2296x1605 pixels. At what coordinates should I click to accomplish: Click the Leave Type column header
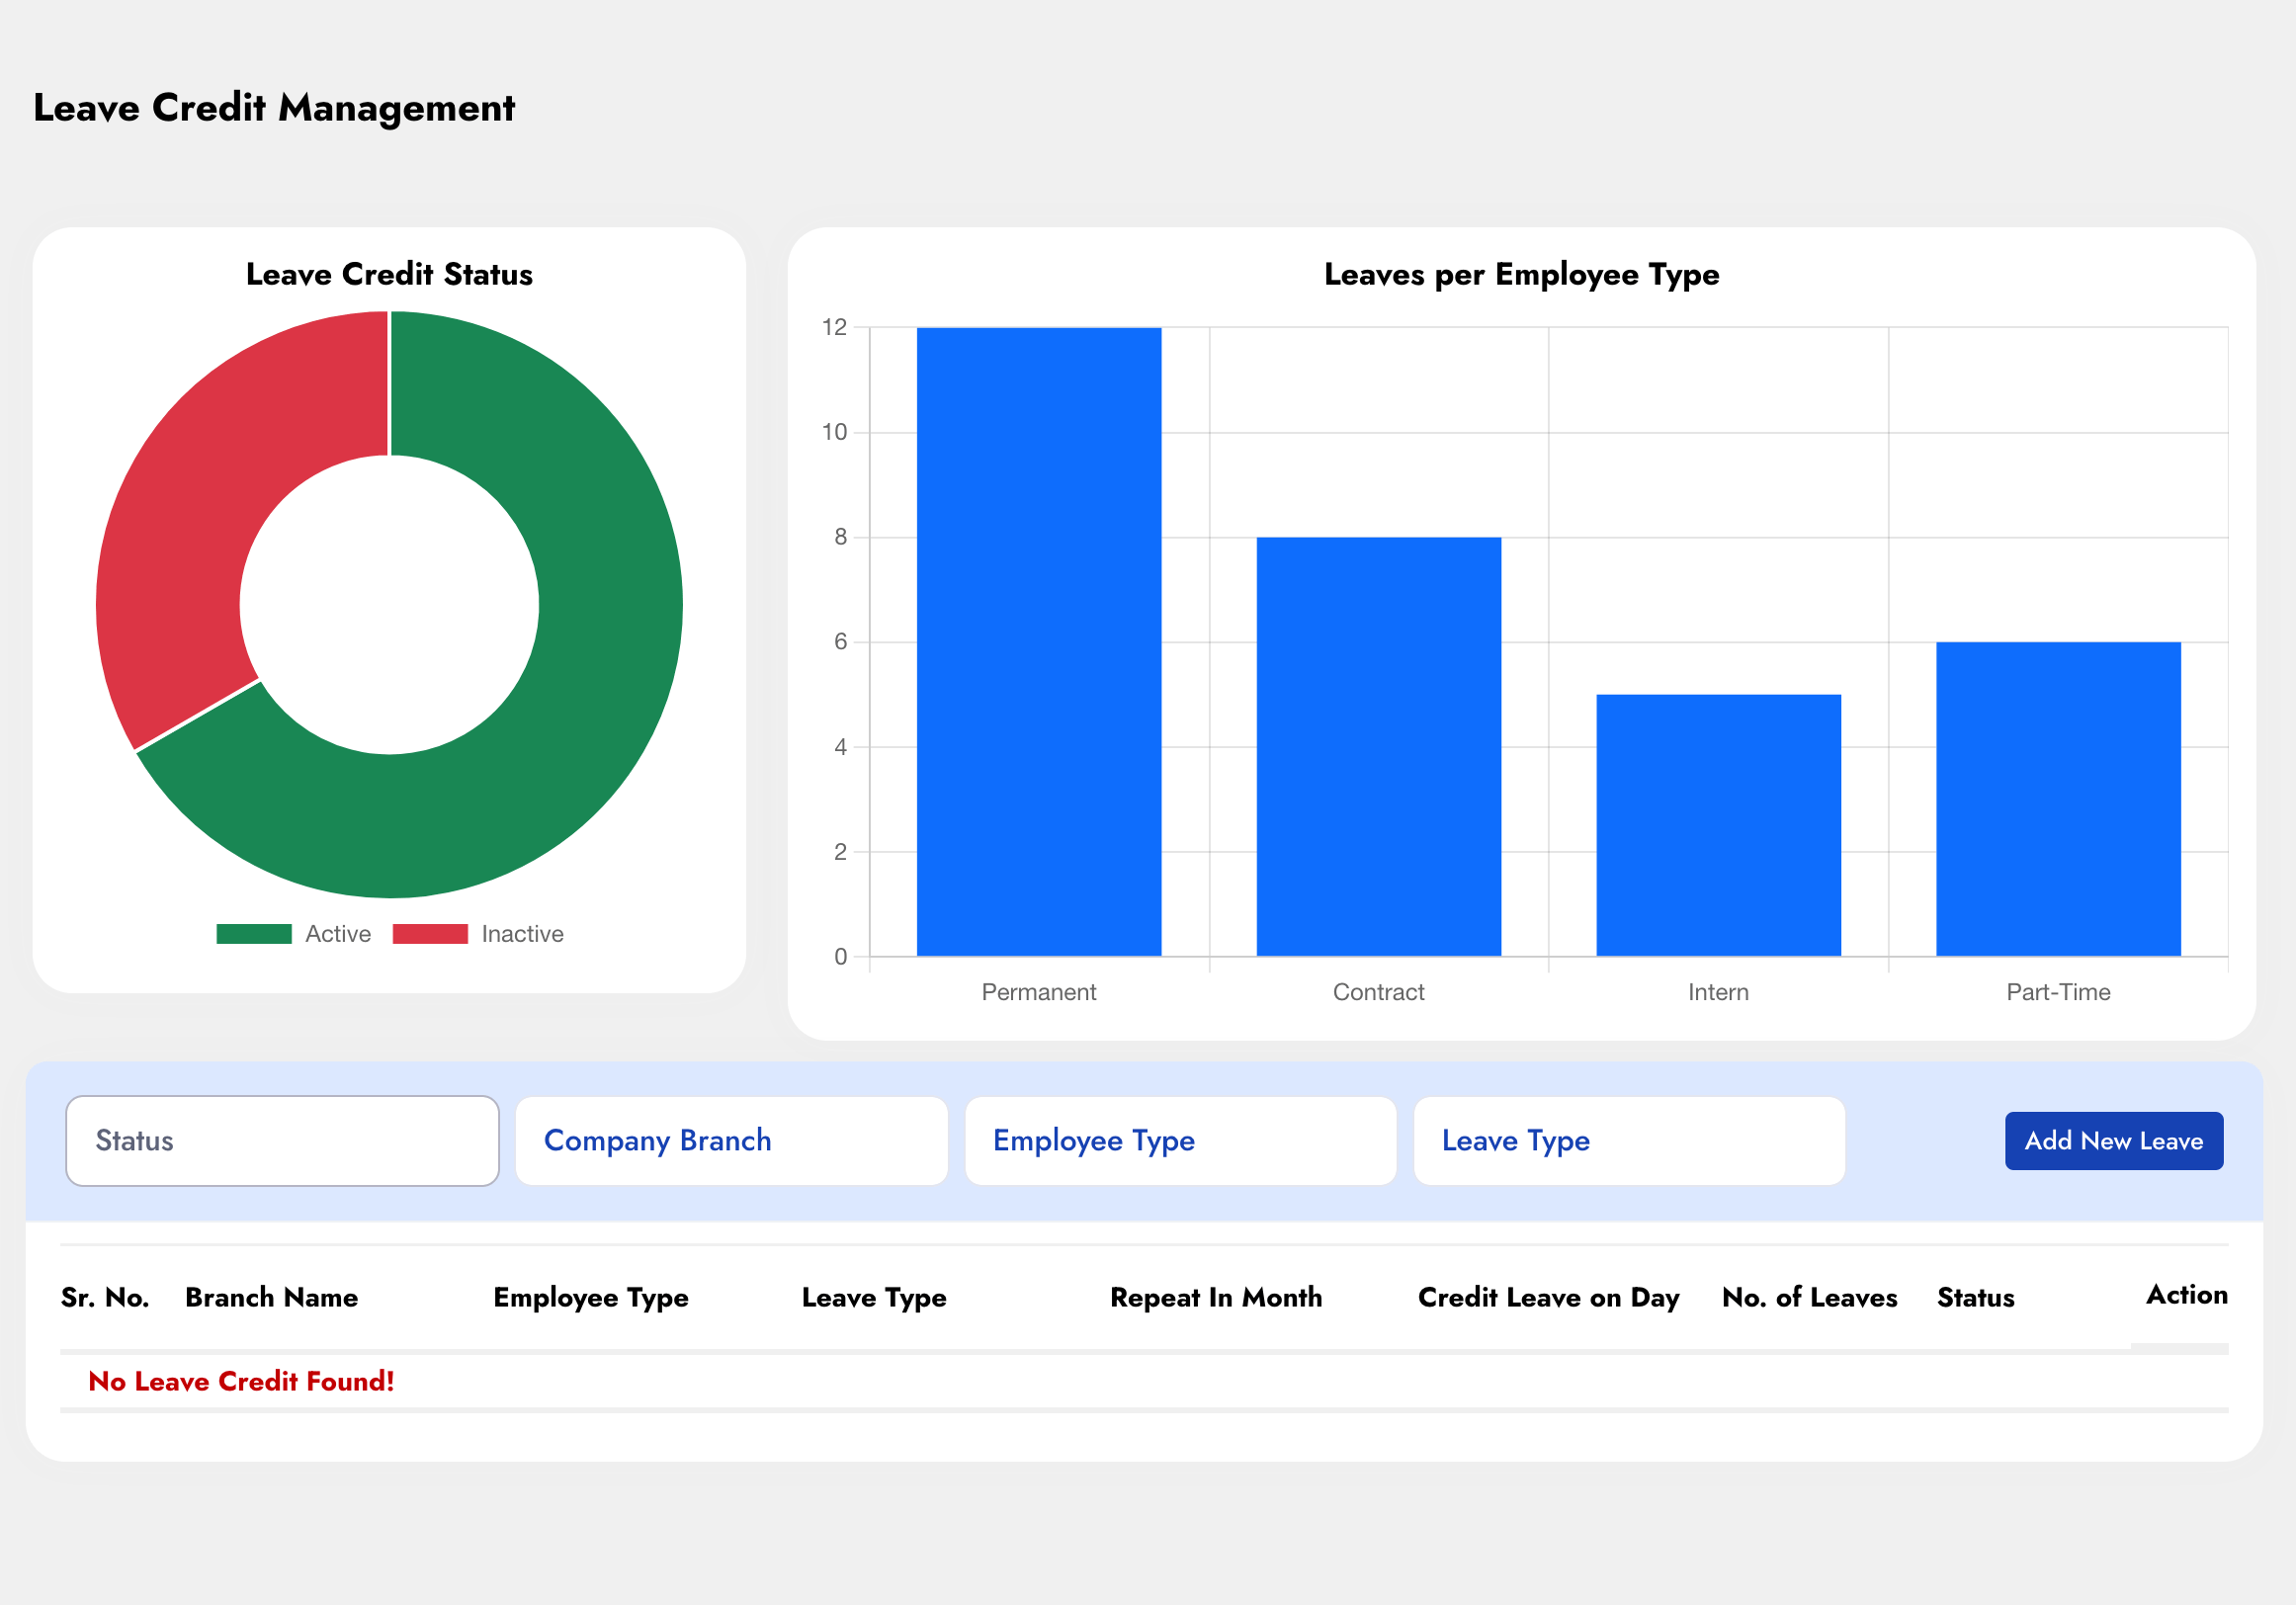coord(873,1297)
